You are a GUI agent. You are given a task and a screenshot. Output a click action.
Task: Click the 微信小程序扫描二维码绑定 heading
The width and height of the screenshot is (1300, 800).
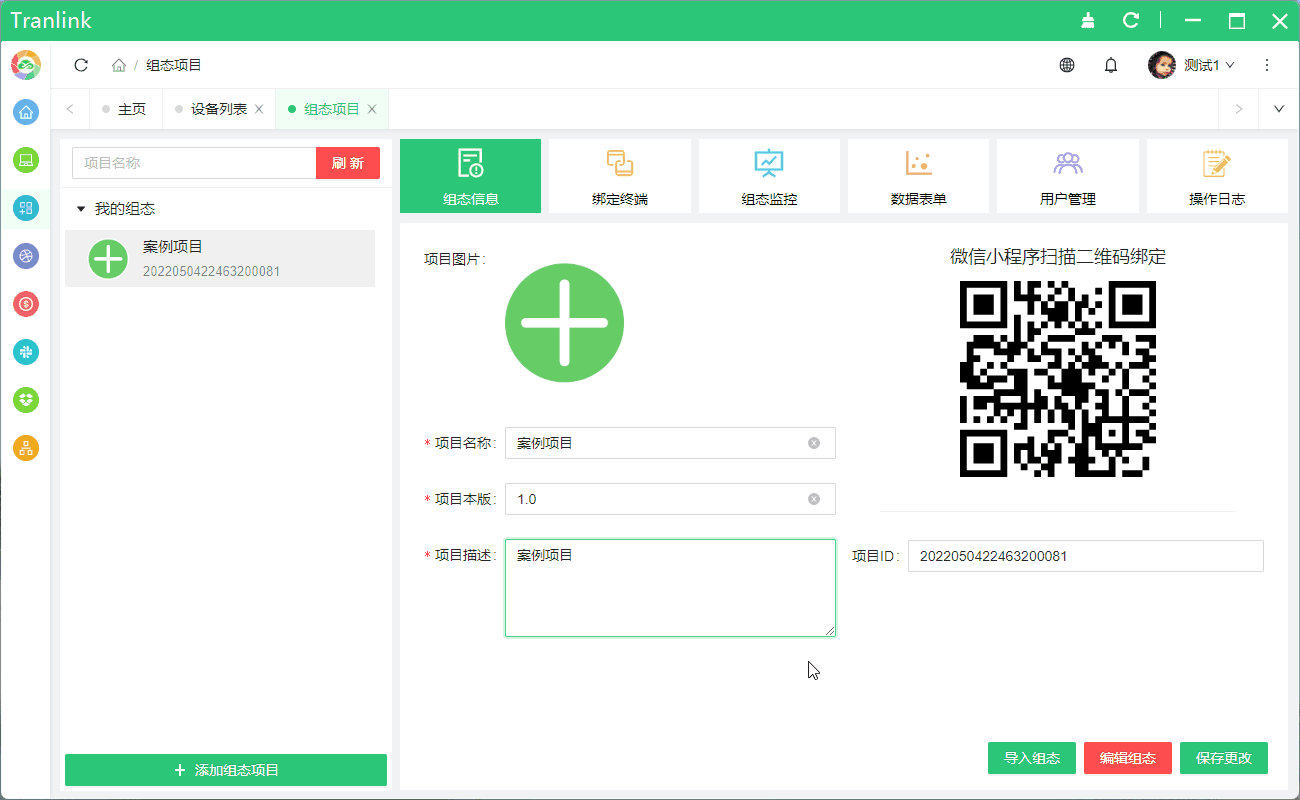click(1058, 257)
